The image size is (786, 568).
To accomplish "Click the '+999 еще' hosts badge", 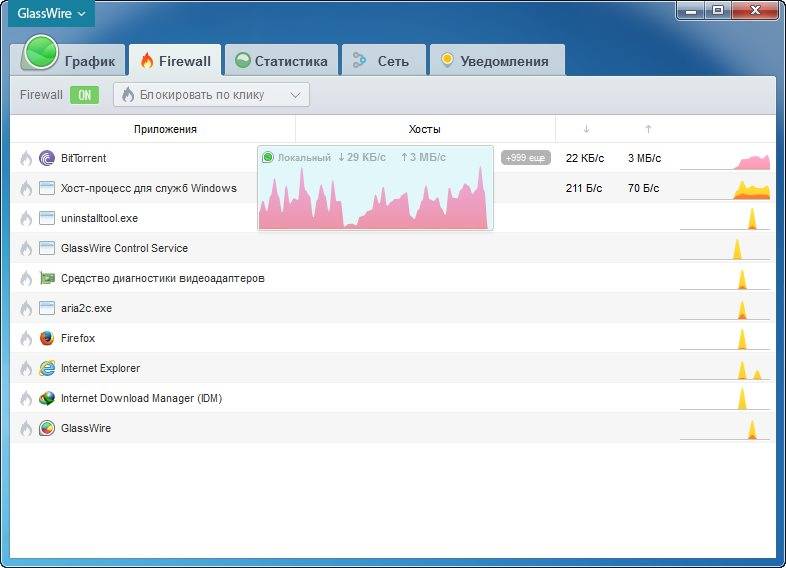I will [x=526, y=158].
